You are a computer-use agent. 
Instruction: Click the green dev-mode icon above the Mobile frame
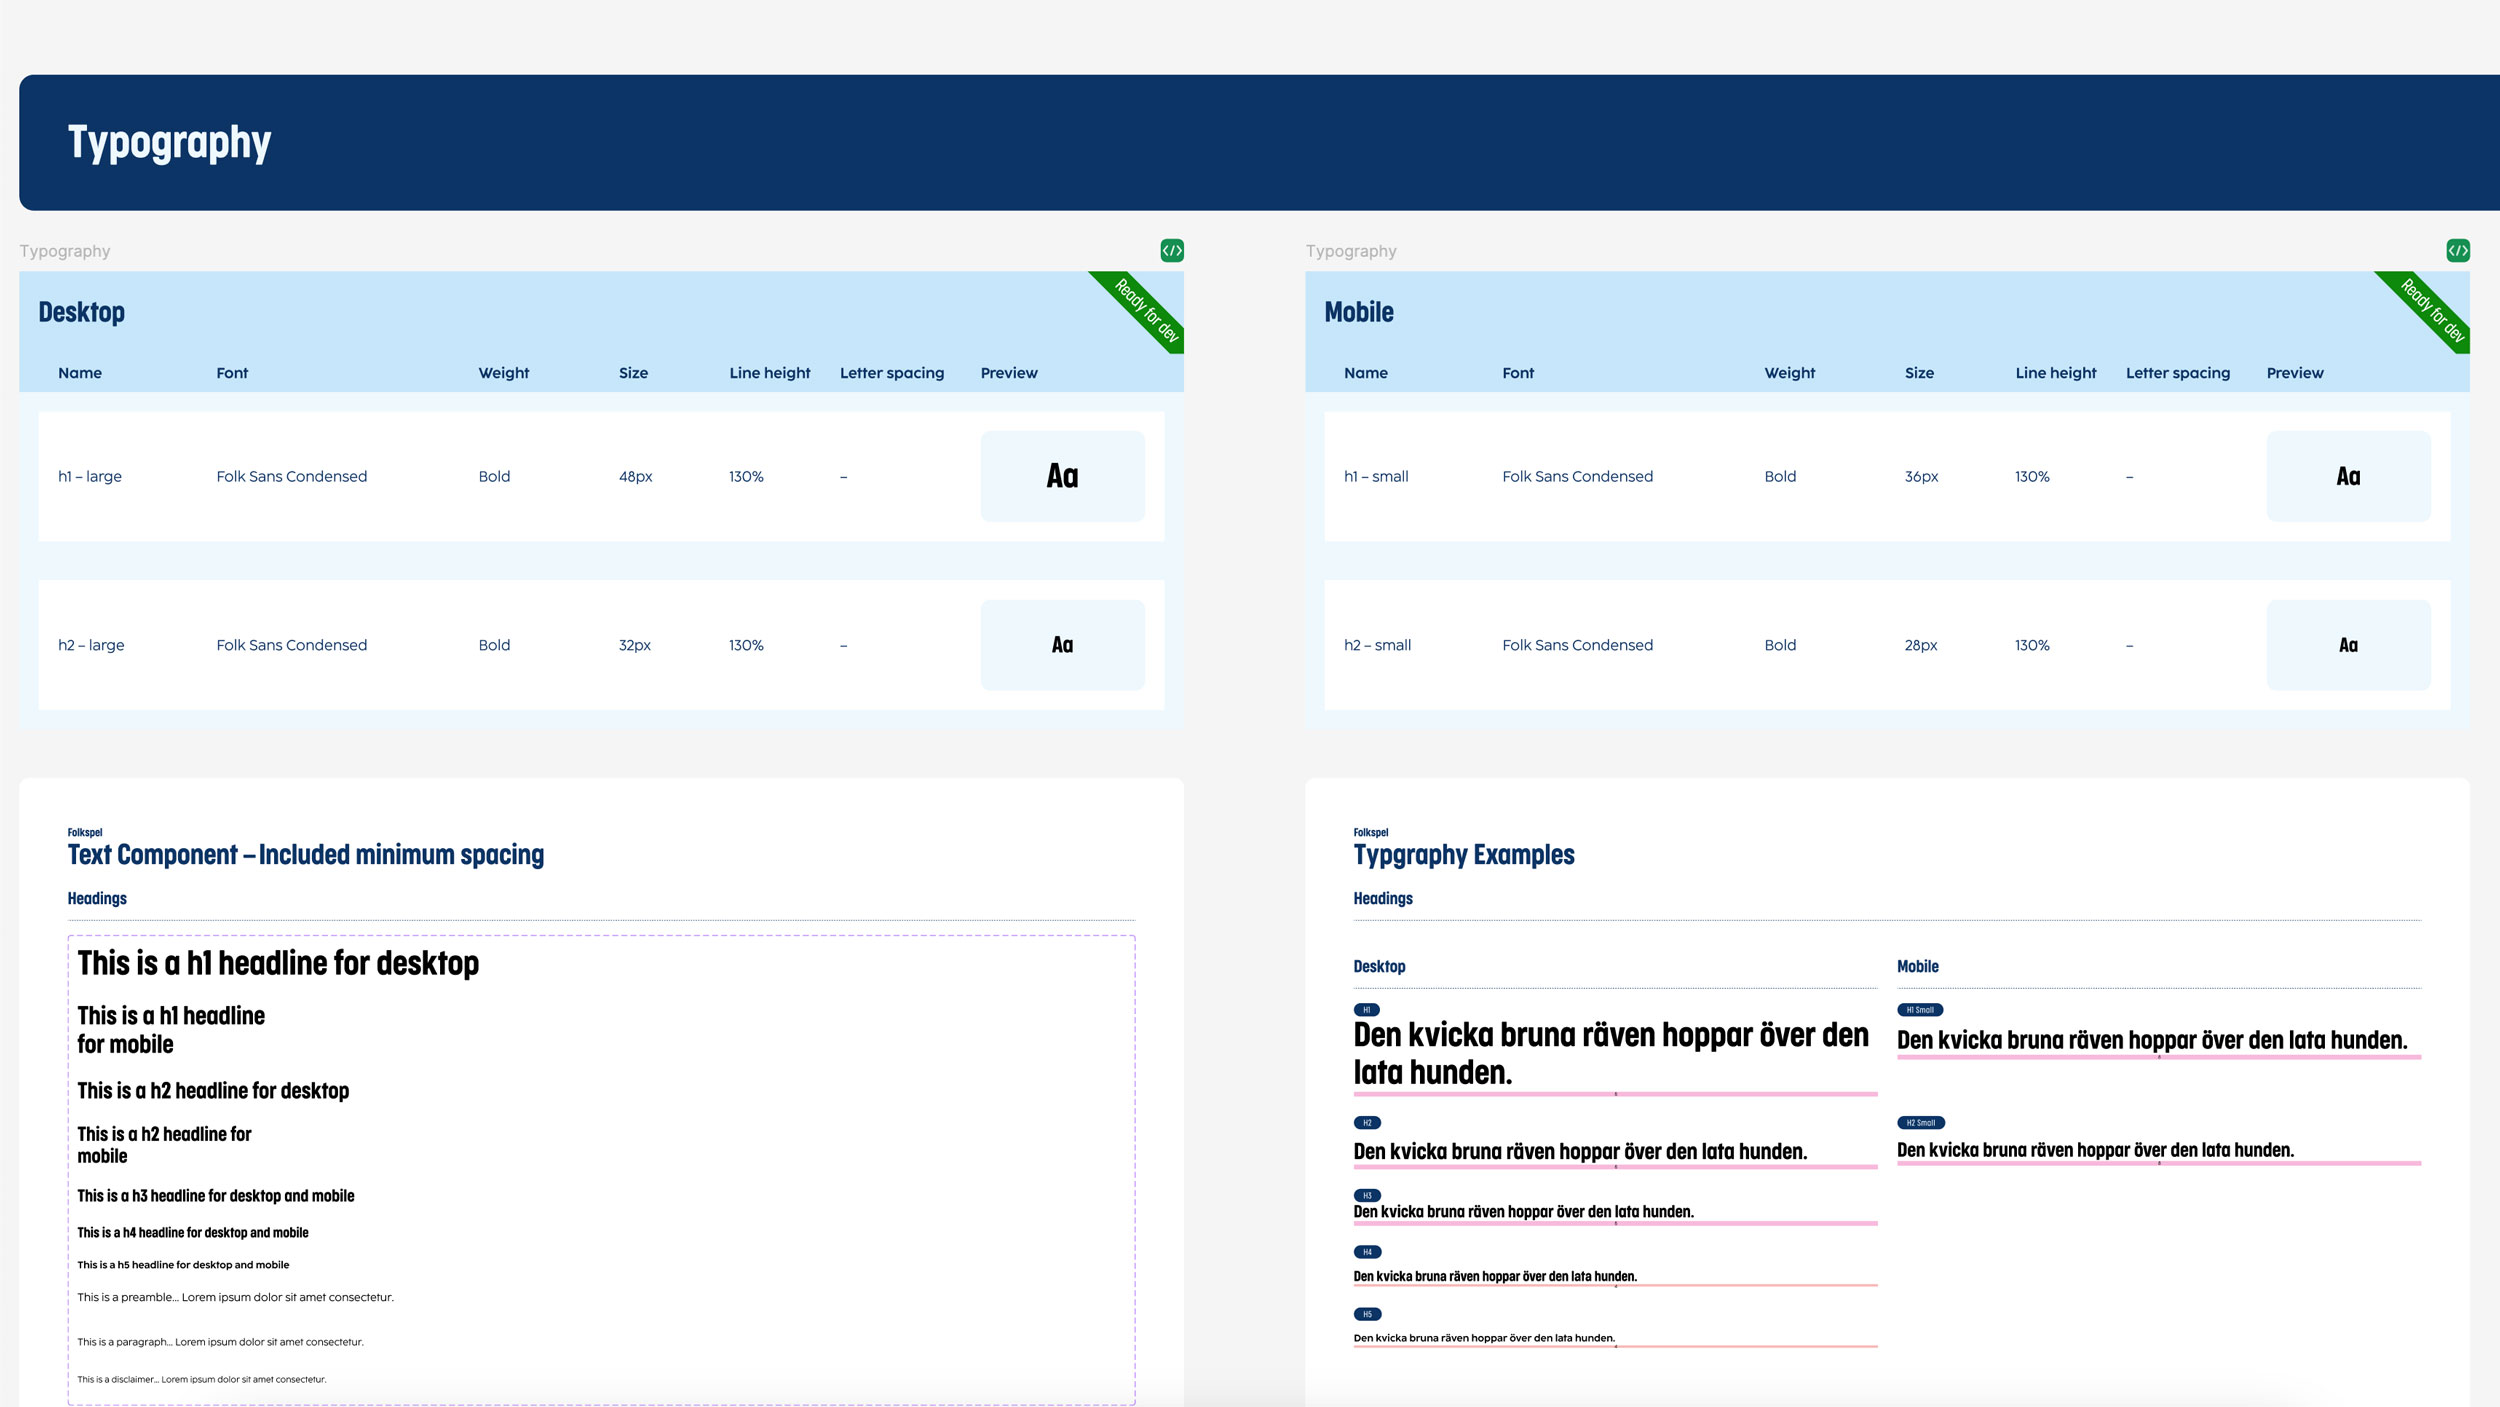2458,250
